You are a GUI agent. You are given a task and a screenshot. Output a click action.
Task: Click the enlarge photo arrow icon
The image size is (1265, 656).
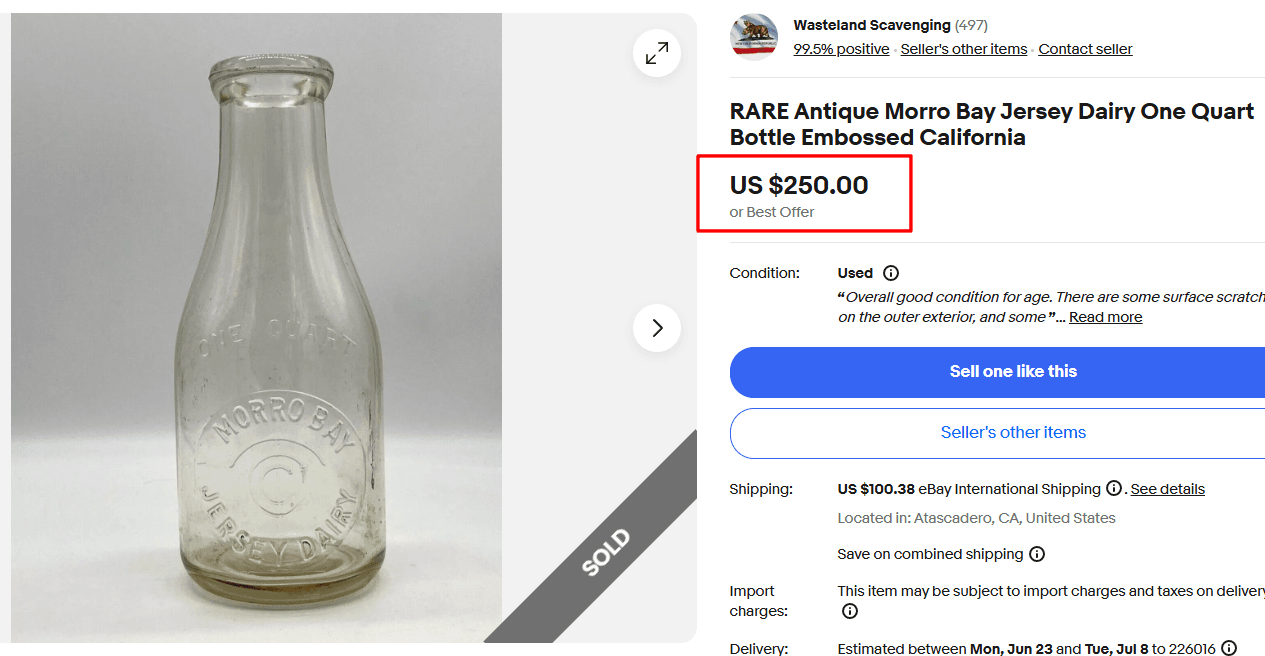pos(657,53)
